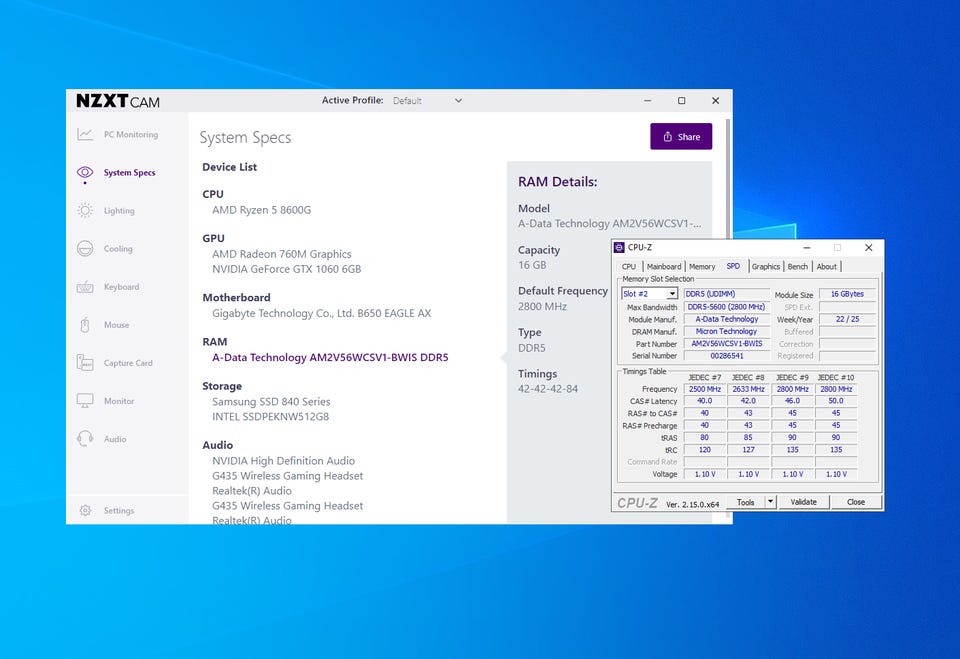Click the DRAM Manuf. Micron Technology field
960x659 pixels.
coord(727,331)
